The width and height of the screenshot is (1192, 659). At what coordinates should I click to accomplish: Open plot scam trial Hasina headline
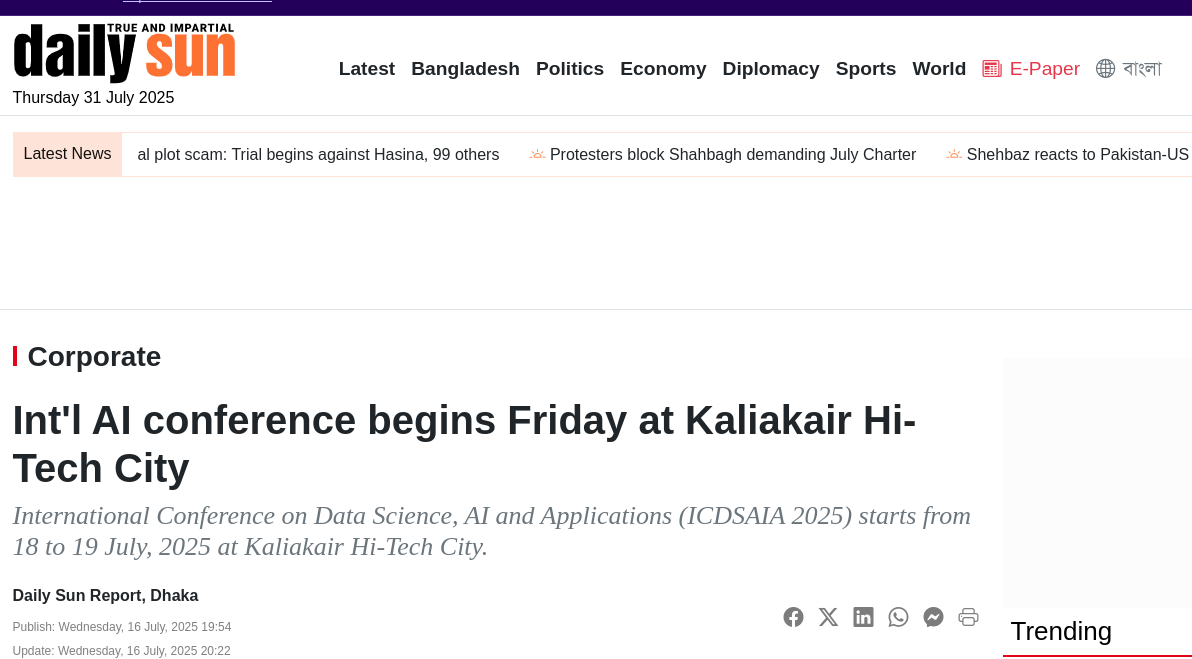pyautogui.click(x=318, y=155)
